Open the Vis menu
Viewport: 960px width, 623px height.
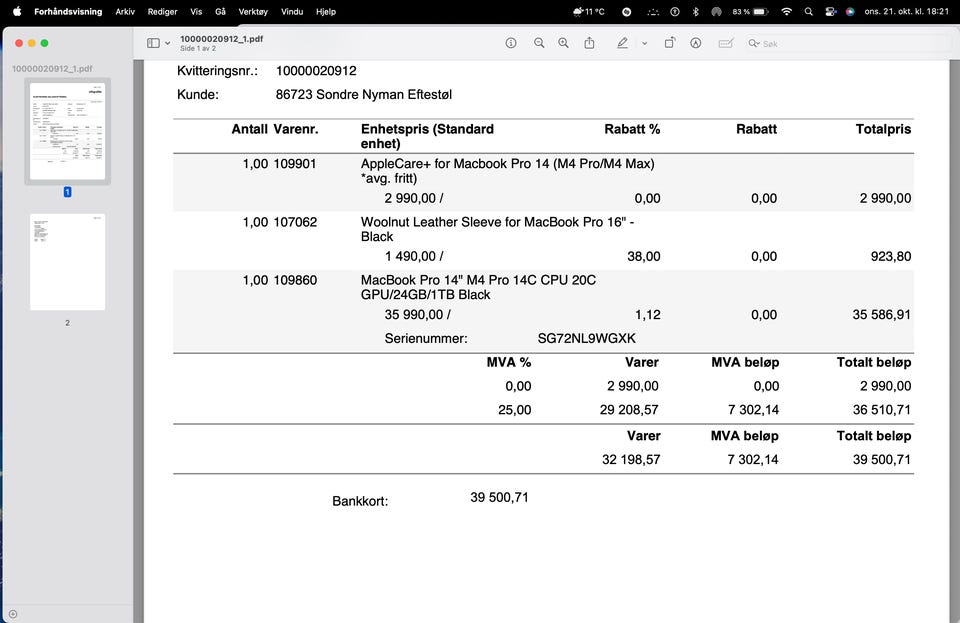tap(196, 12)
